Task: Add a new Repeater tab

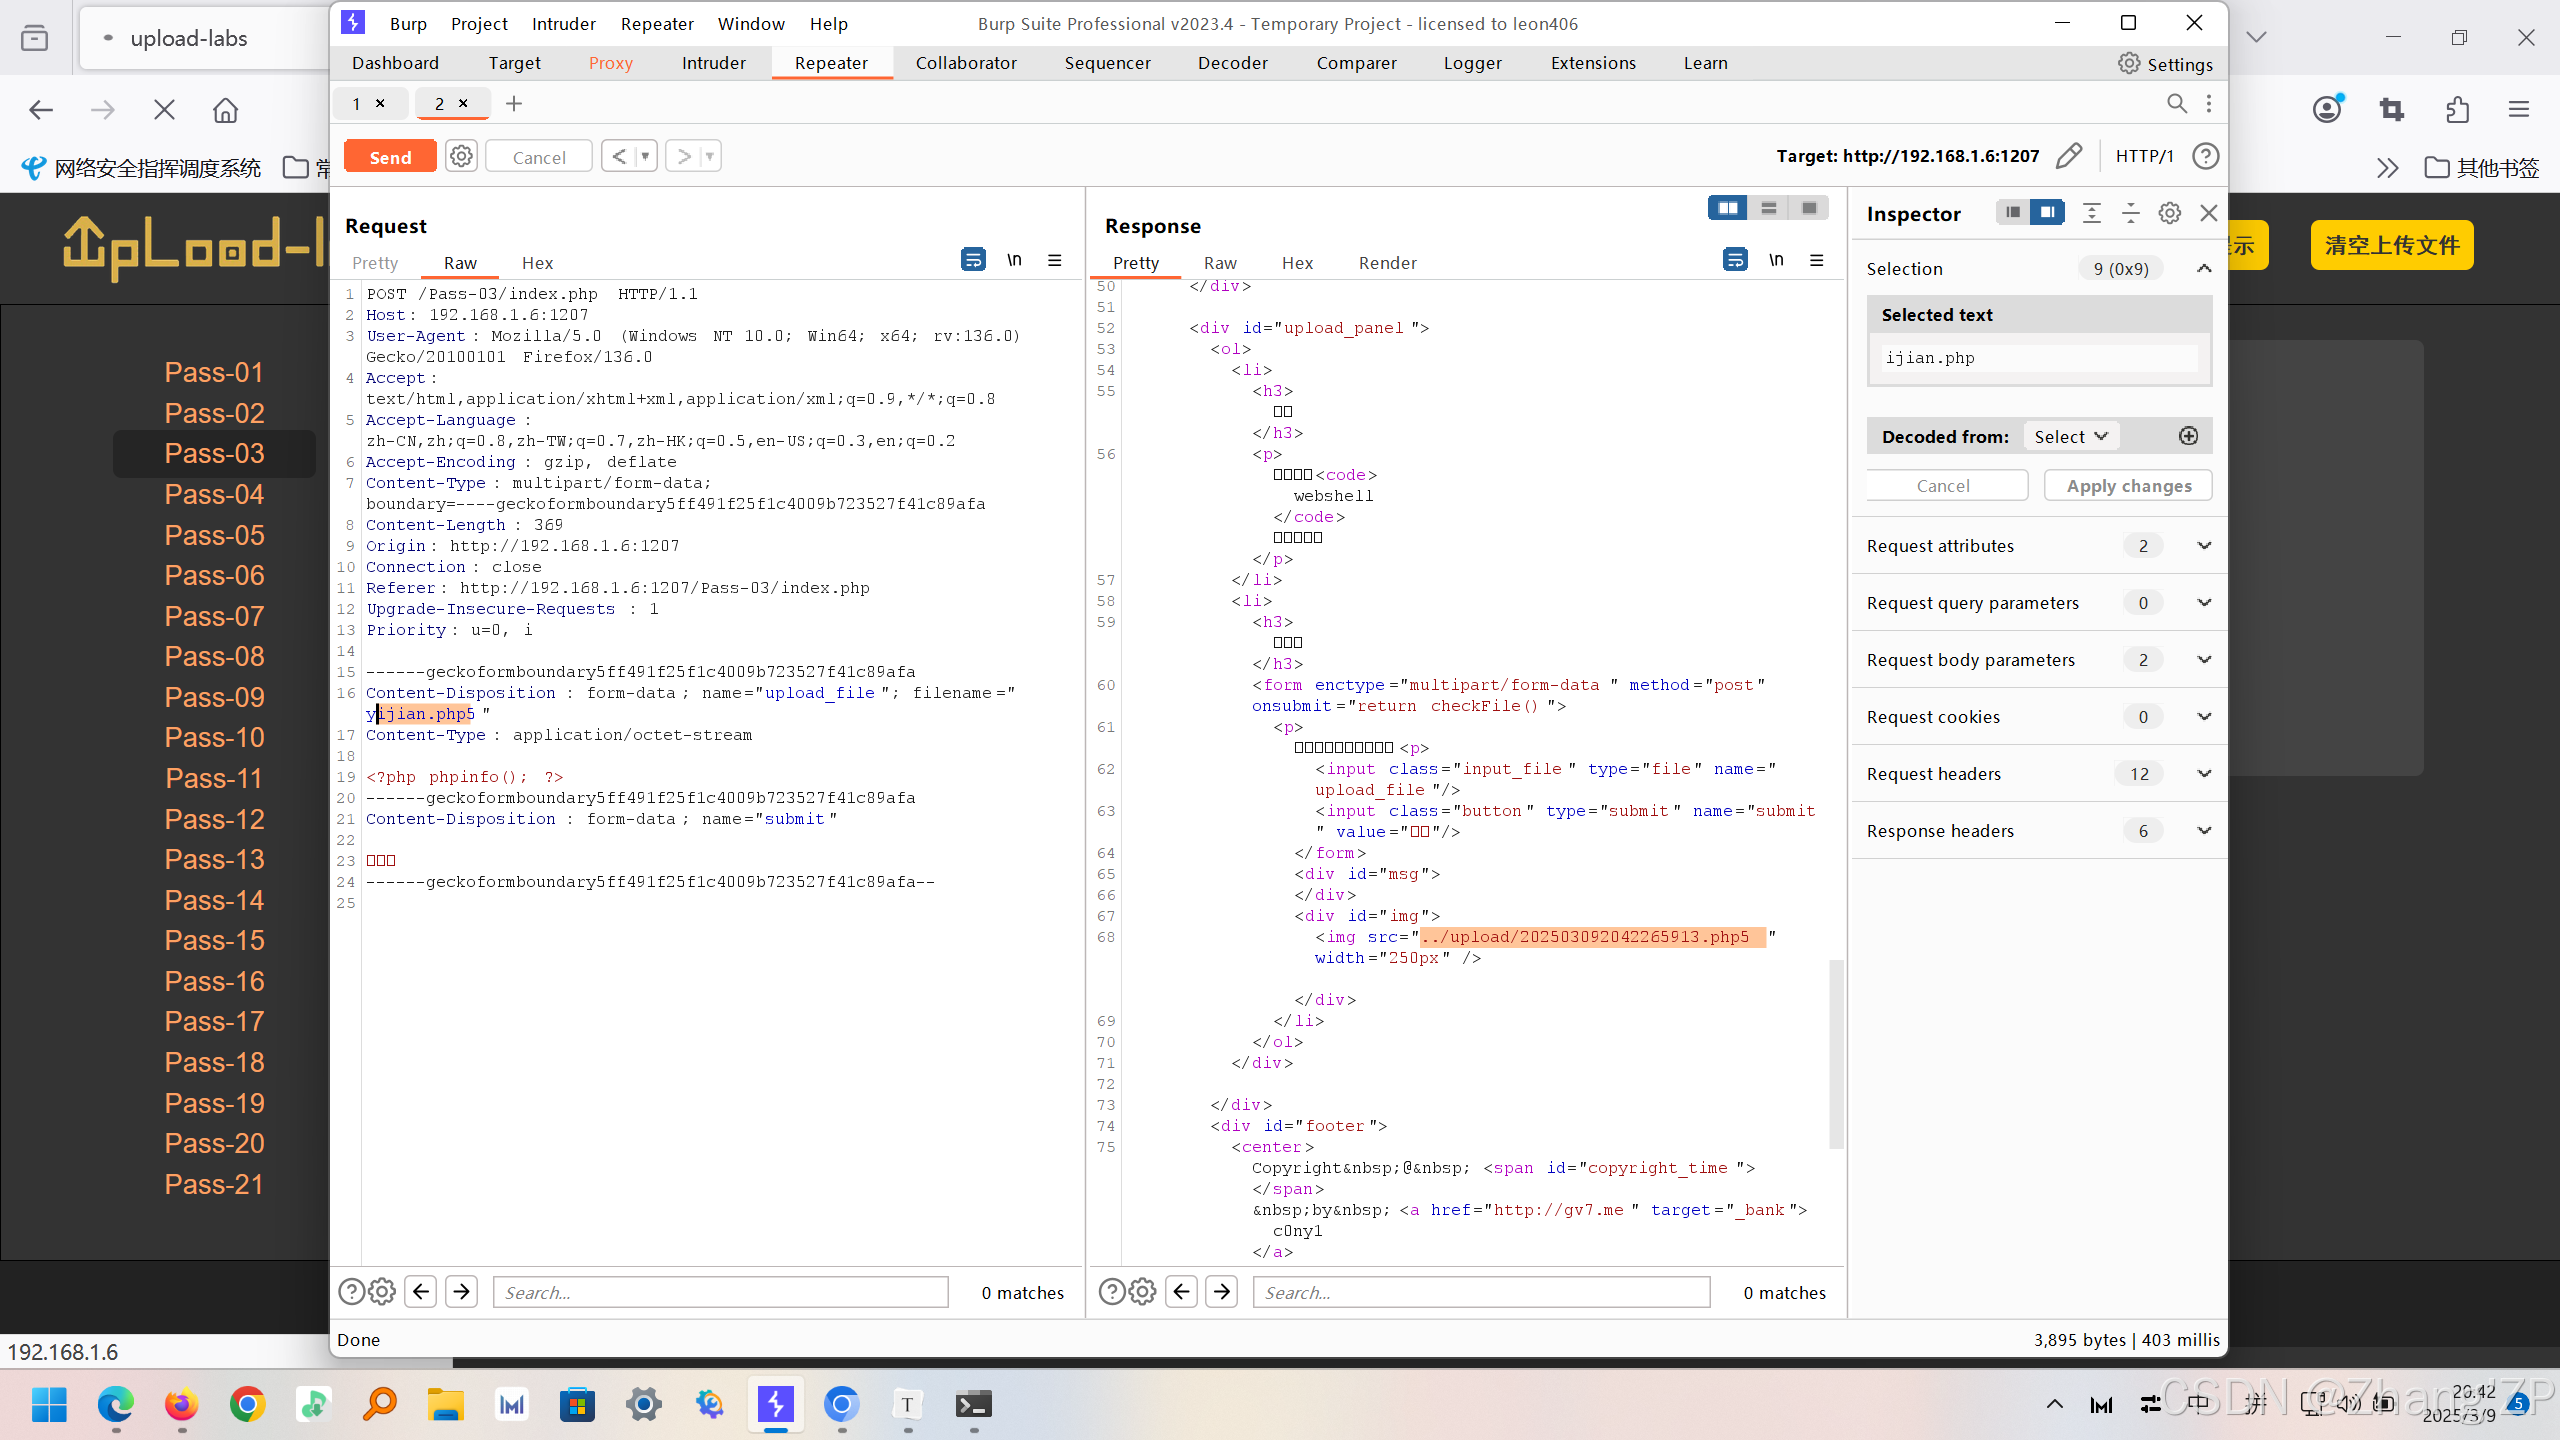Action: click(514, 103)
